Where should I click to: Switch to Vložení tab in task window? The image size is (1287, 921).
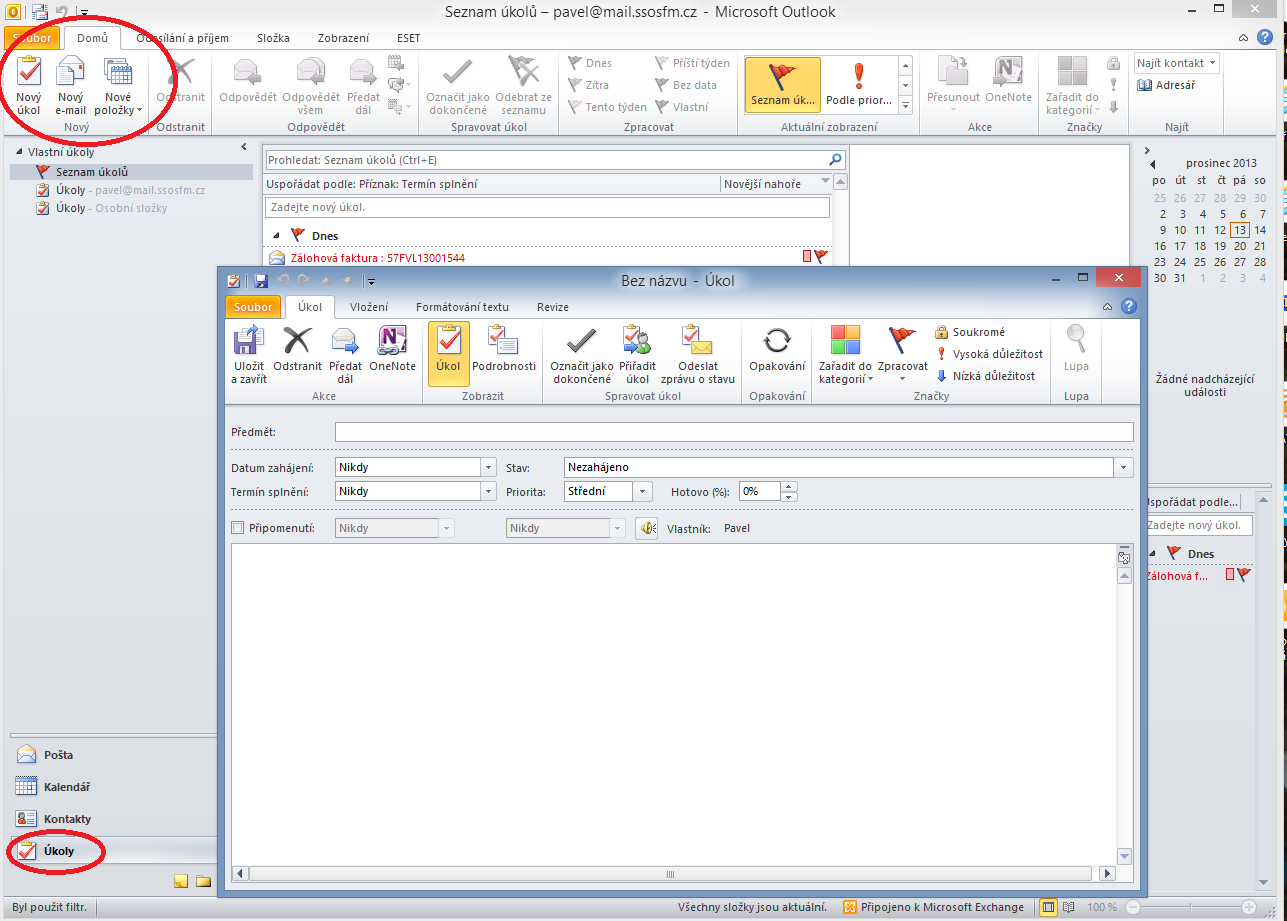(x=368, y=307)
